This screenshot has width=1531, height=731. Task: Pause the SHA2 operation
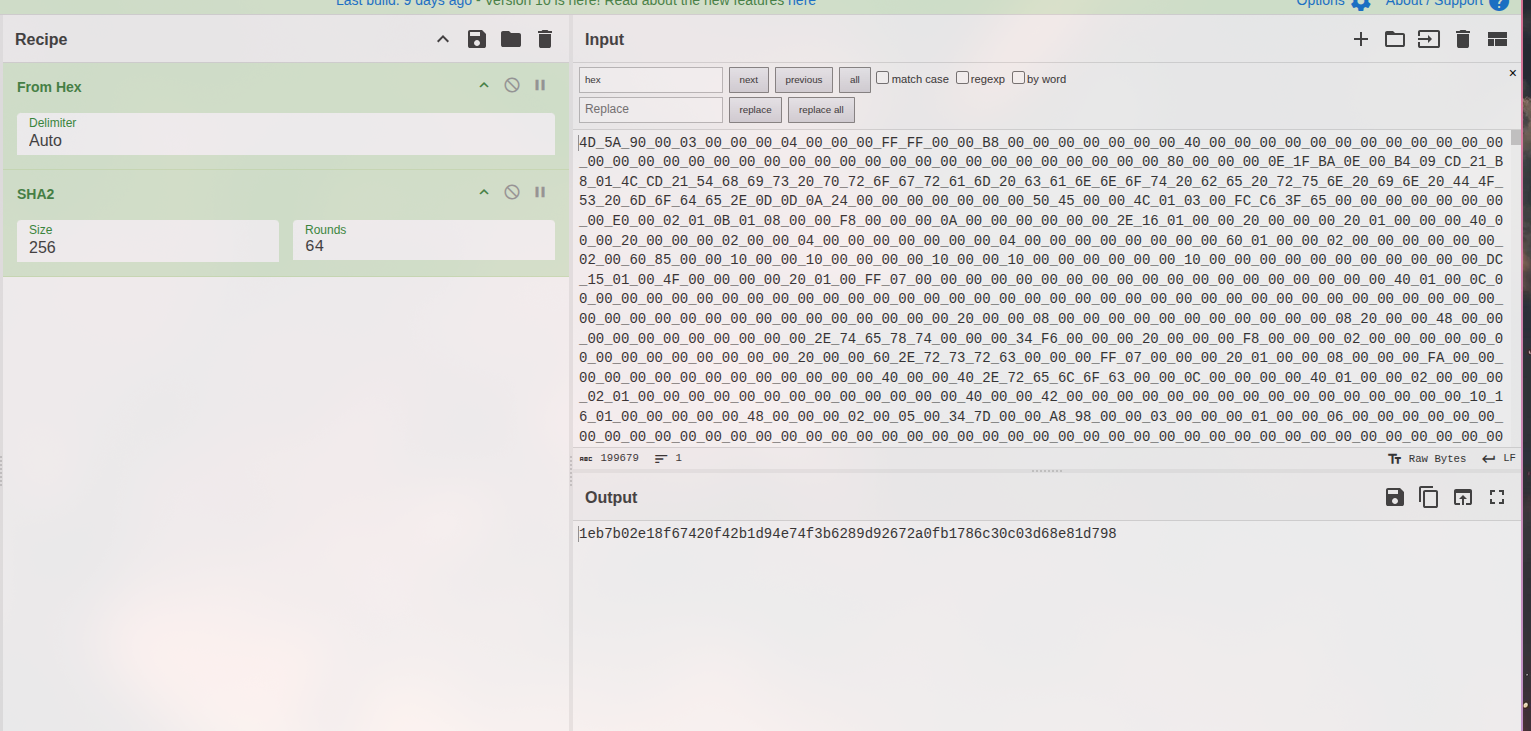[540, 193]
